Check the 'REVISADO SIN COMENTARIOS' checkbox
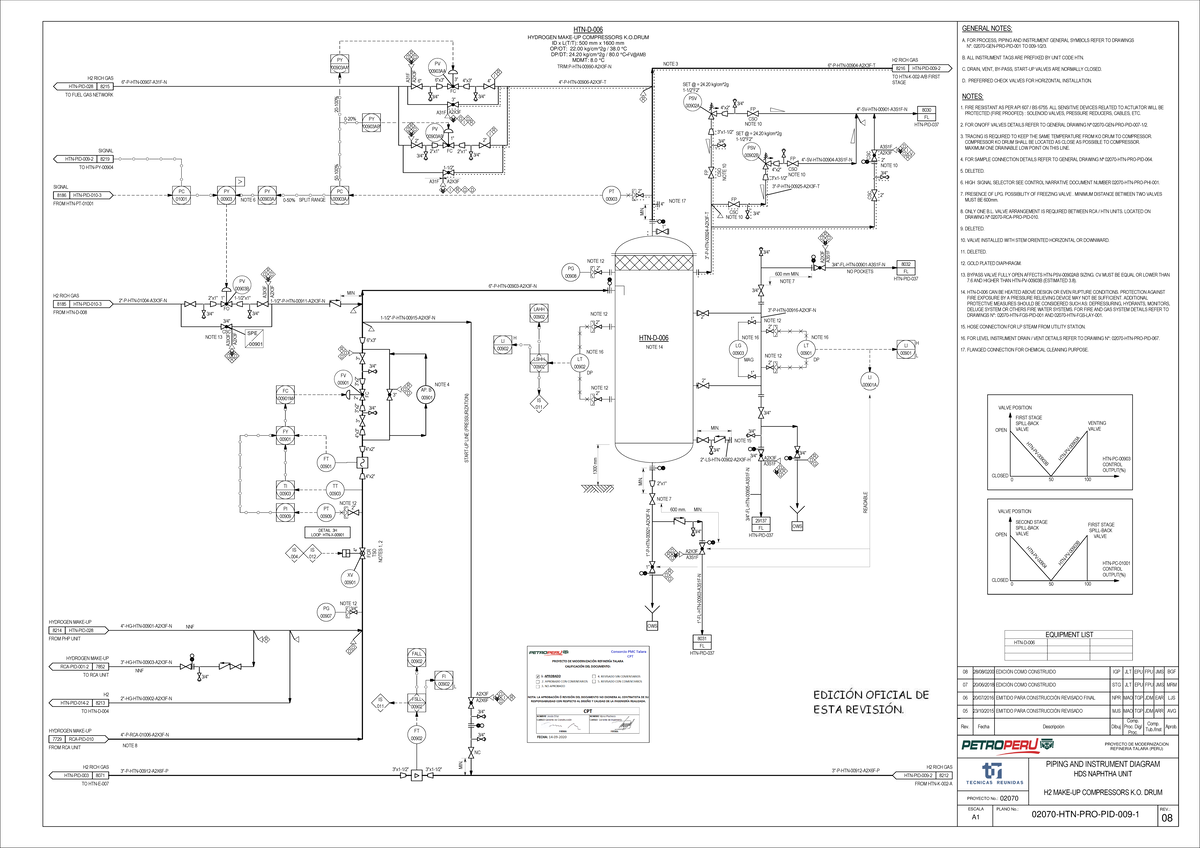This screenshot has height=848, width=1200. point(594,676)
